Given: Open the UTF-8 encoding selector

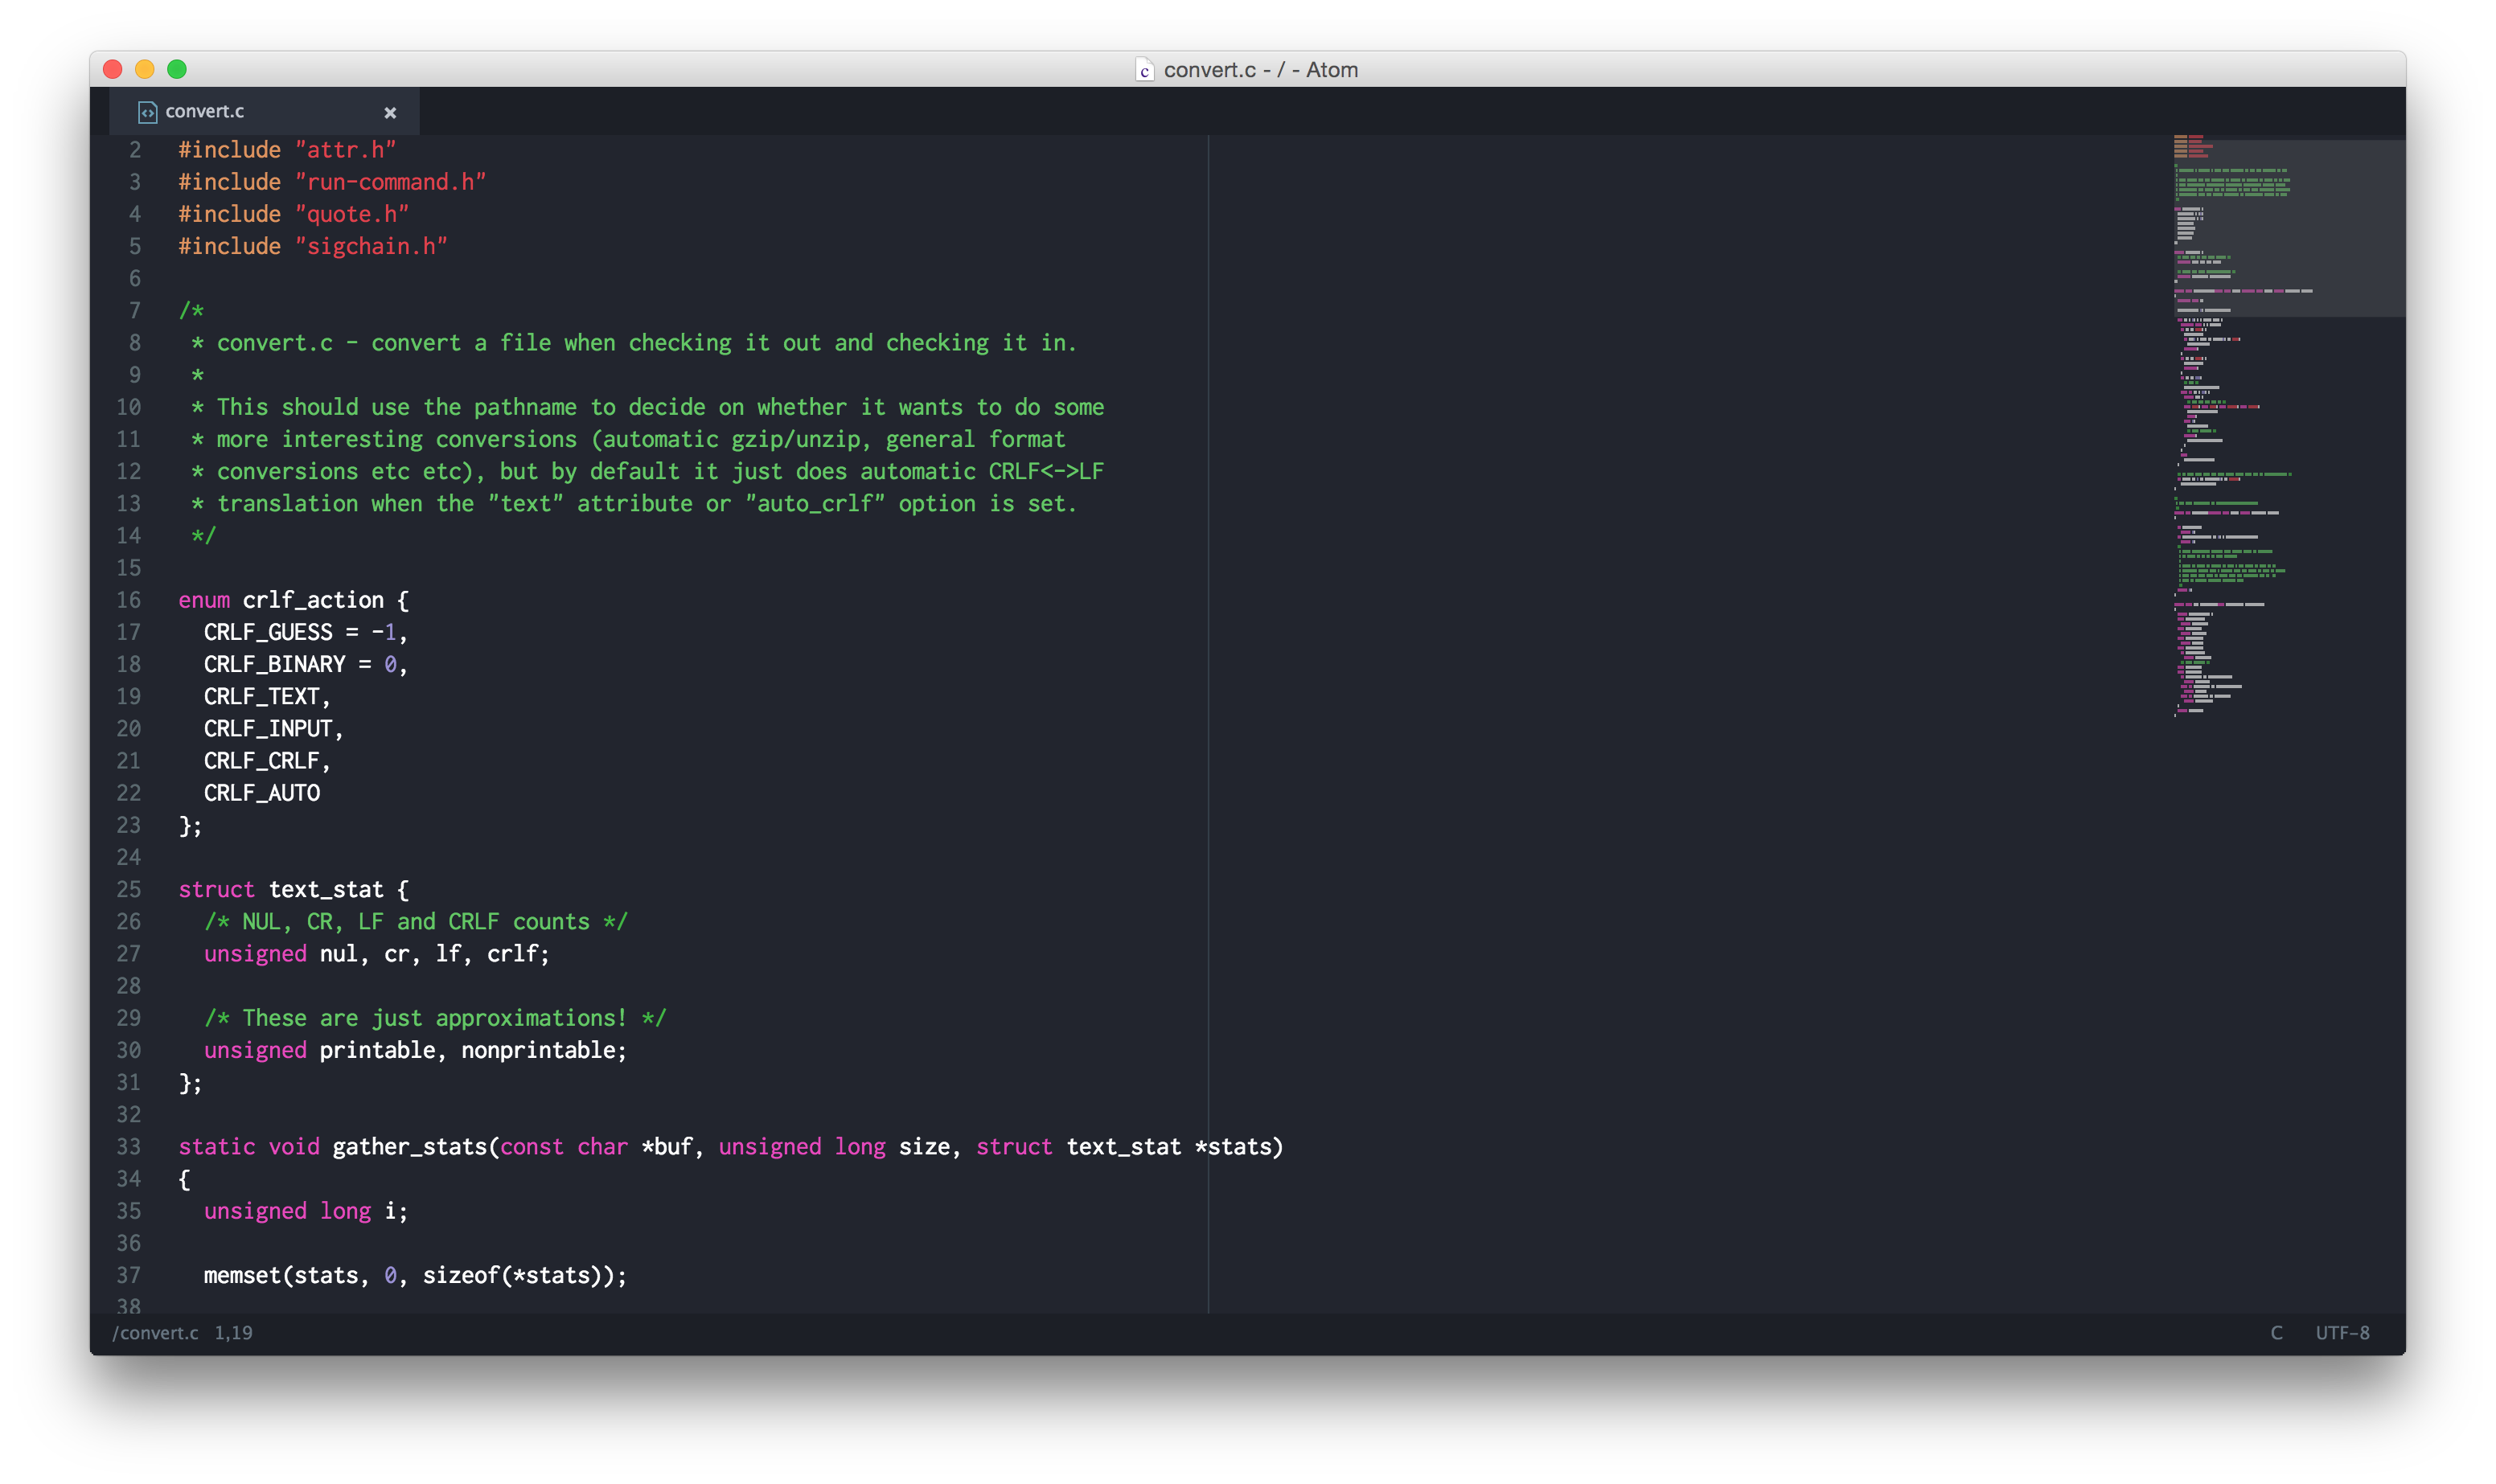Looking at the screenshot, I should tap(2342, 1332).
